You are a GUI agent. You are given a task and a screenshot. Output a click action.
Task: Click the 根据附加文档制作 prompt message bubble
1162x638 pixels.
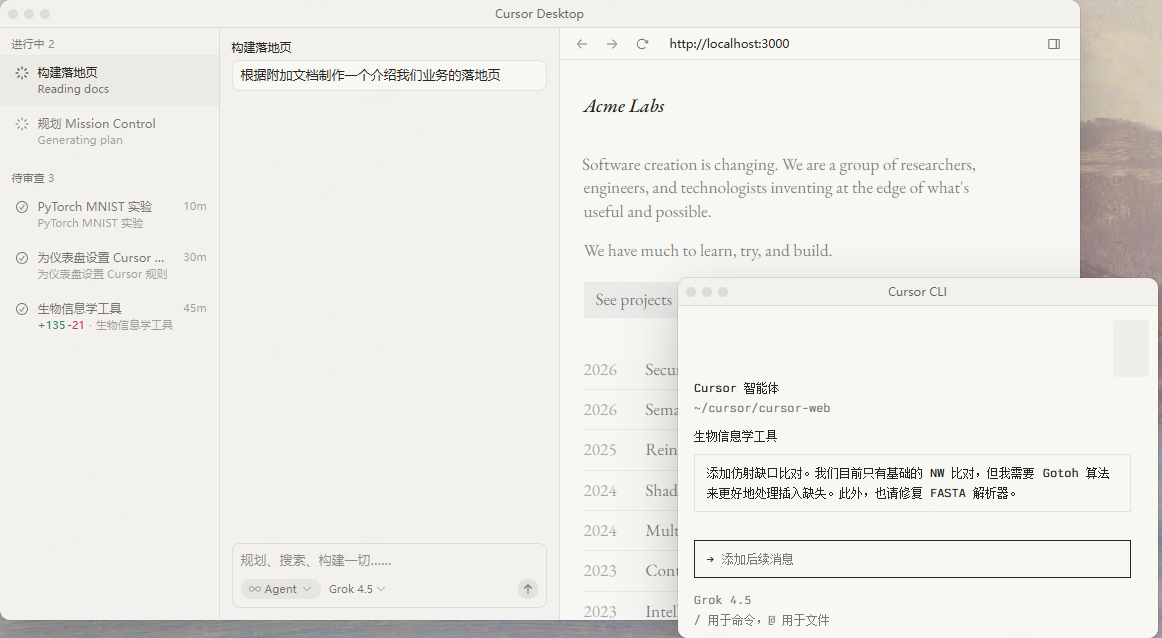click(389, 76)
